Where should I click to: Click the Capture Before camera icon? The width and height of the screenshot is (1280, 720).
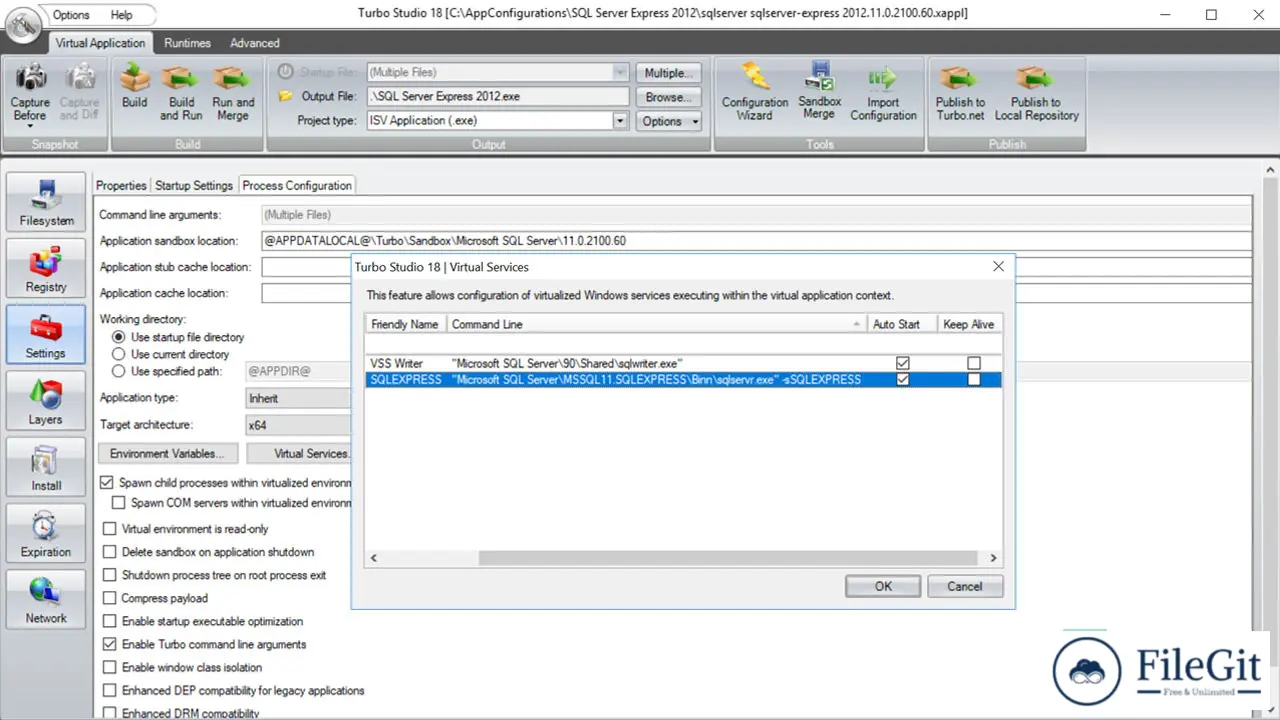point(30,78)
